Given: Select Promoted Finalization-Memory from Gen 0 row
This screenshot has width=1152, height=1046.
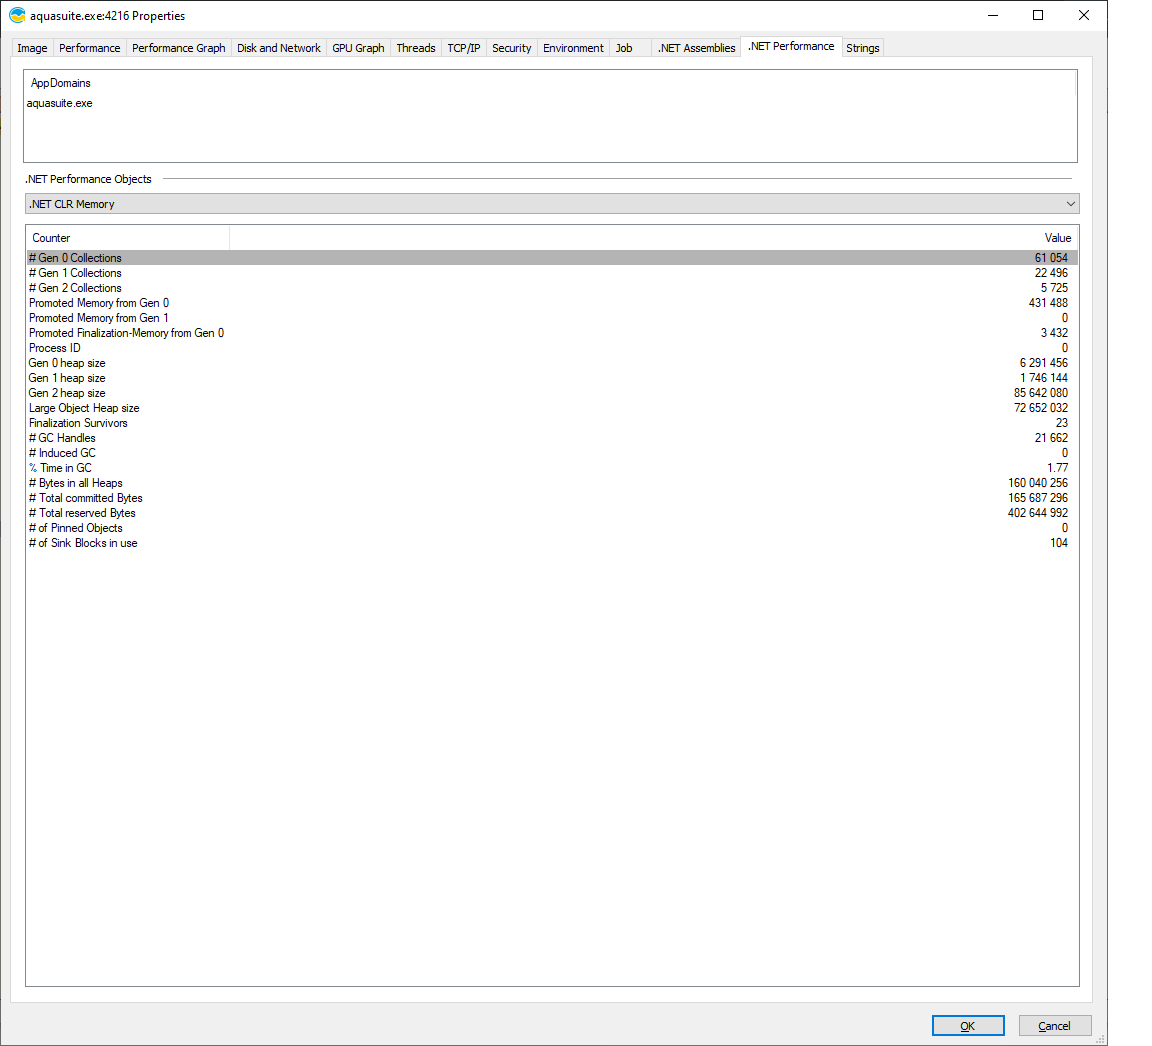Looking at the screenshot, I should tap(552, 333).
